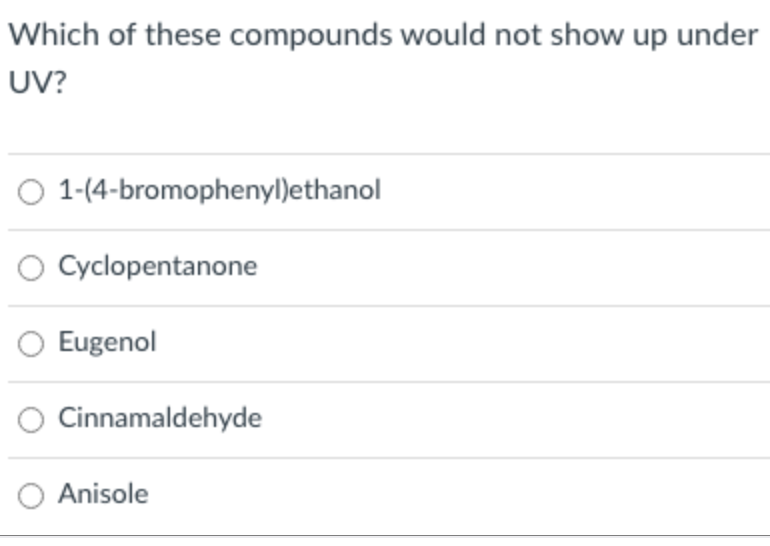The image size is (770, 546).
Task: Click the word UV? in the question
Action: (x=37, y=82)
